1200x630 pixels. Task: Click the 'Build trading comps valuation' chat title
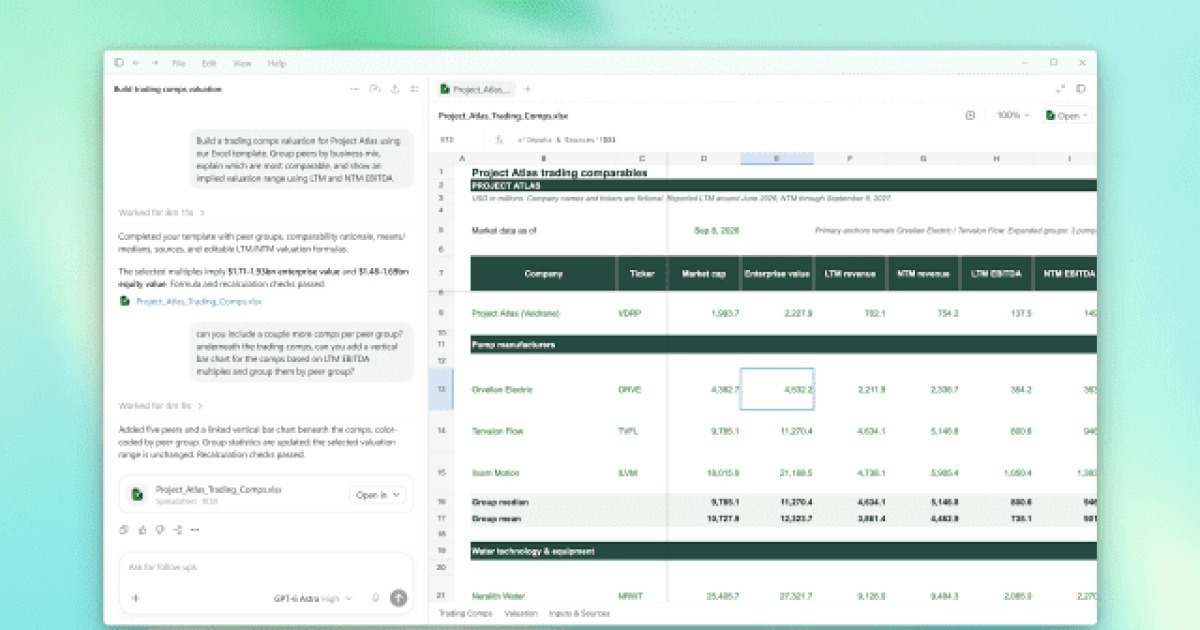(168, 89)
